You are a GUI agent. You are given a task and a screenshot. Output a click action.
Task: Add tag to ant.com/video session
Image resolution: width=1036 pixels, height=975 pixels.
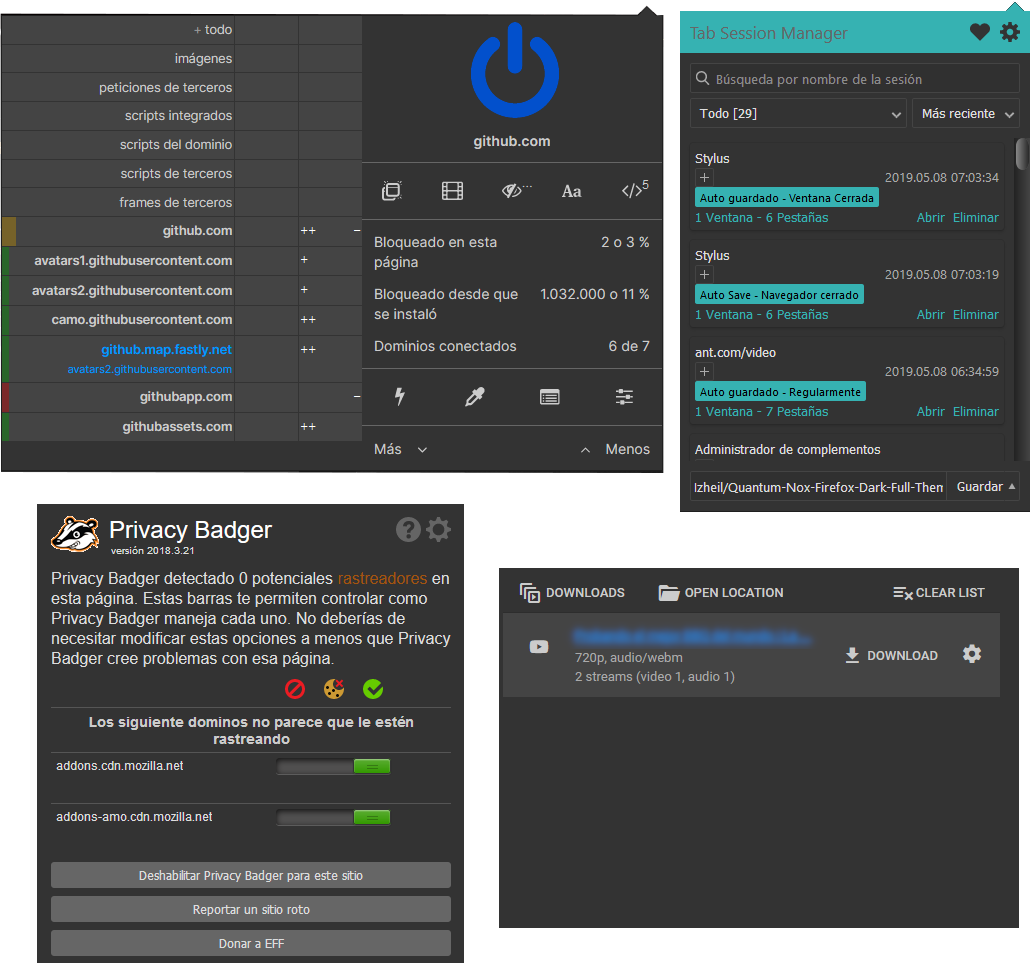point(704,372)
